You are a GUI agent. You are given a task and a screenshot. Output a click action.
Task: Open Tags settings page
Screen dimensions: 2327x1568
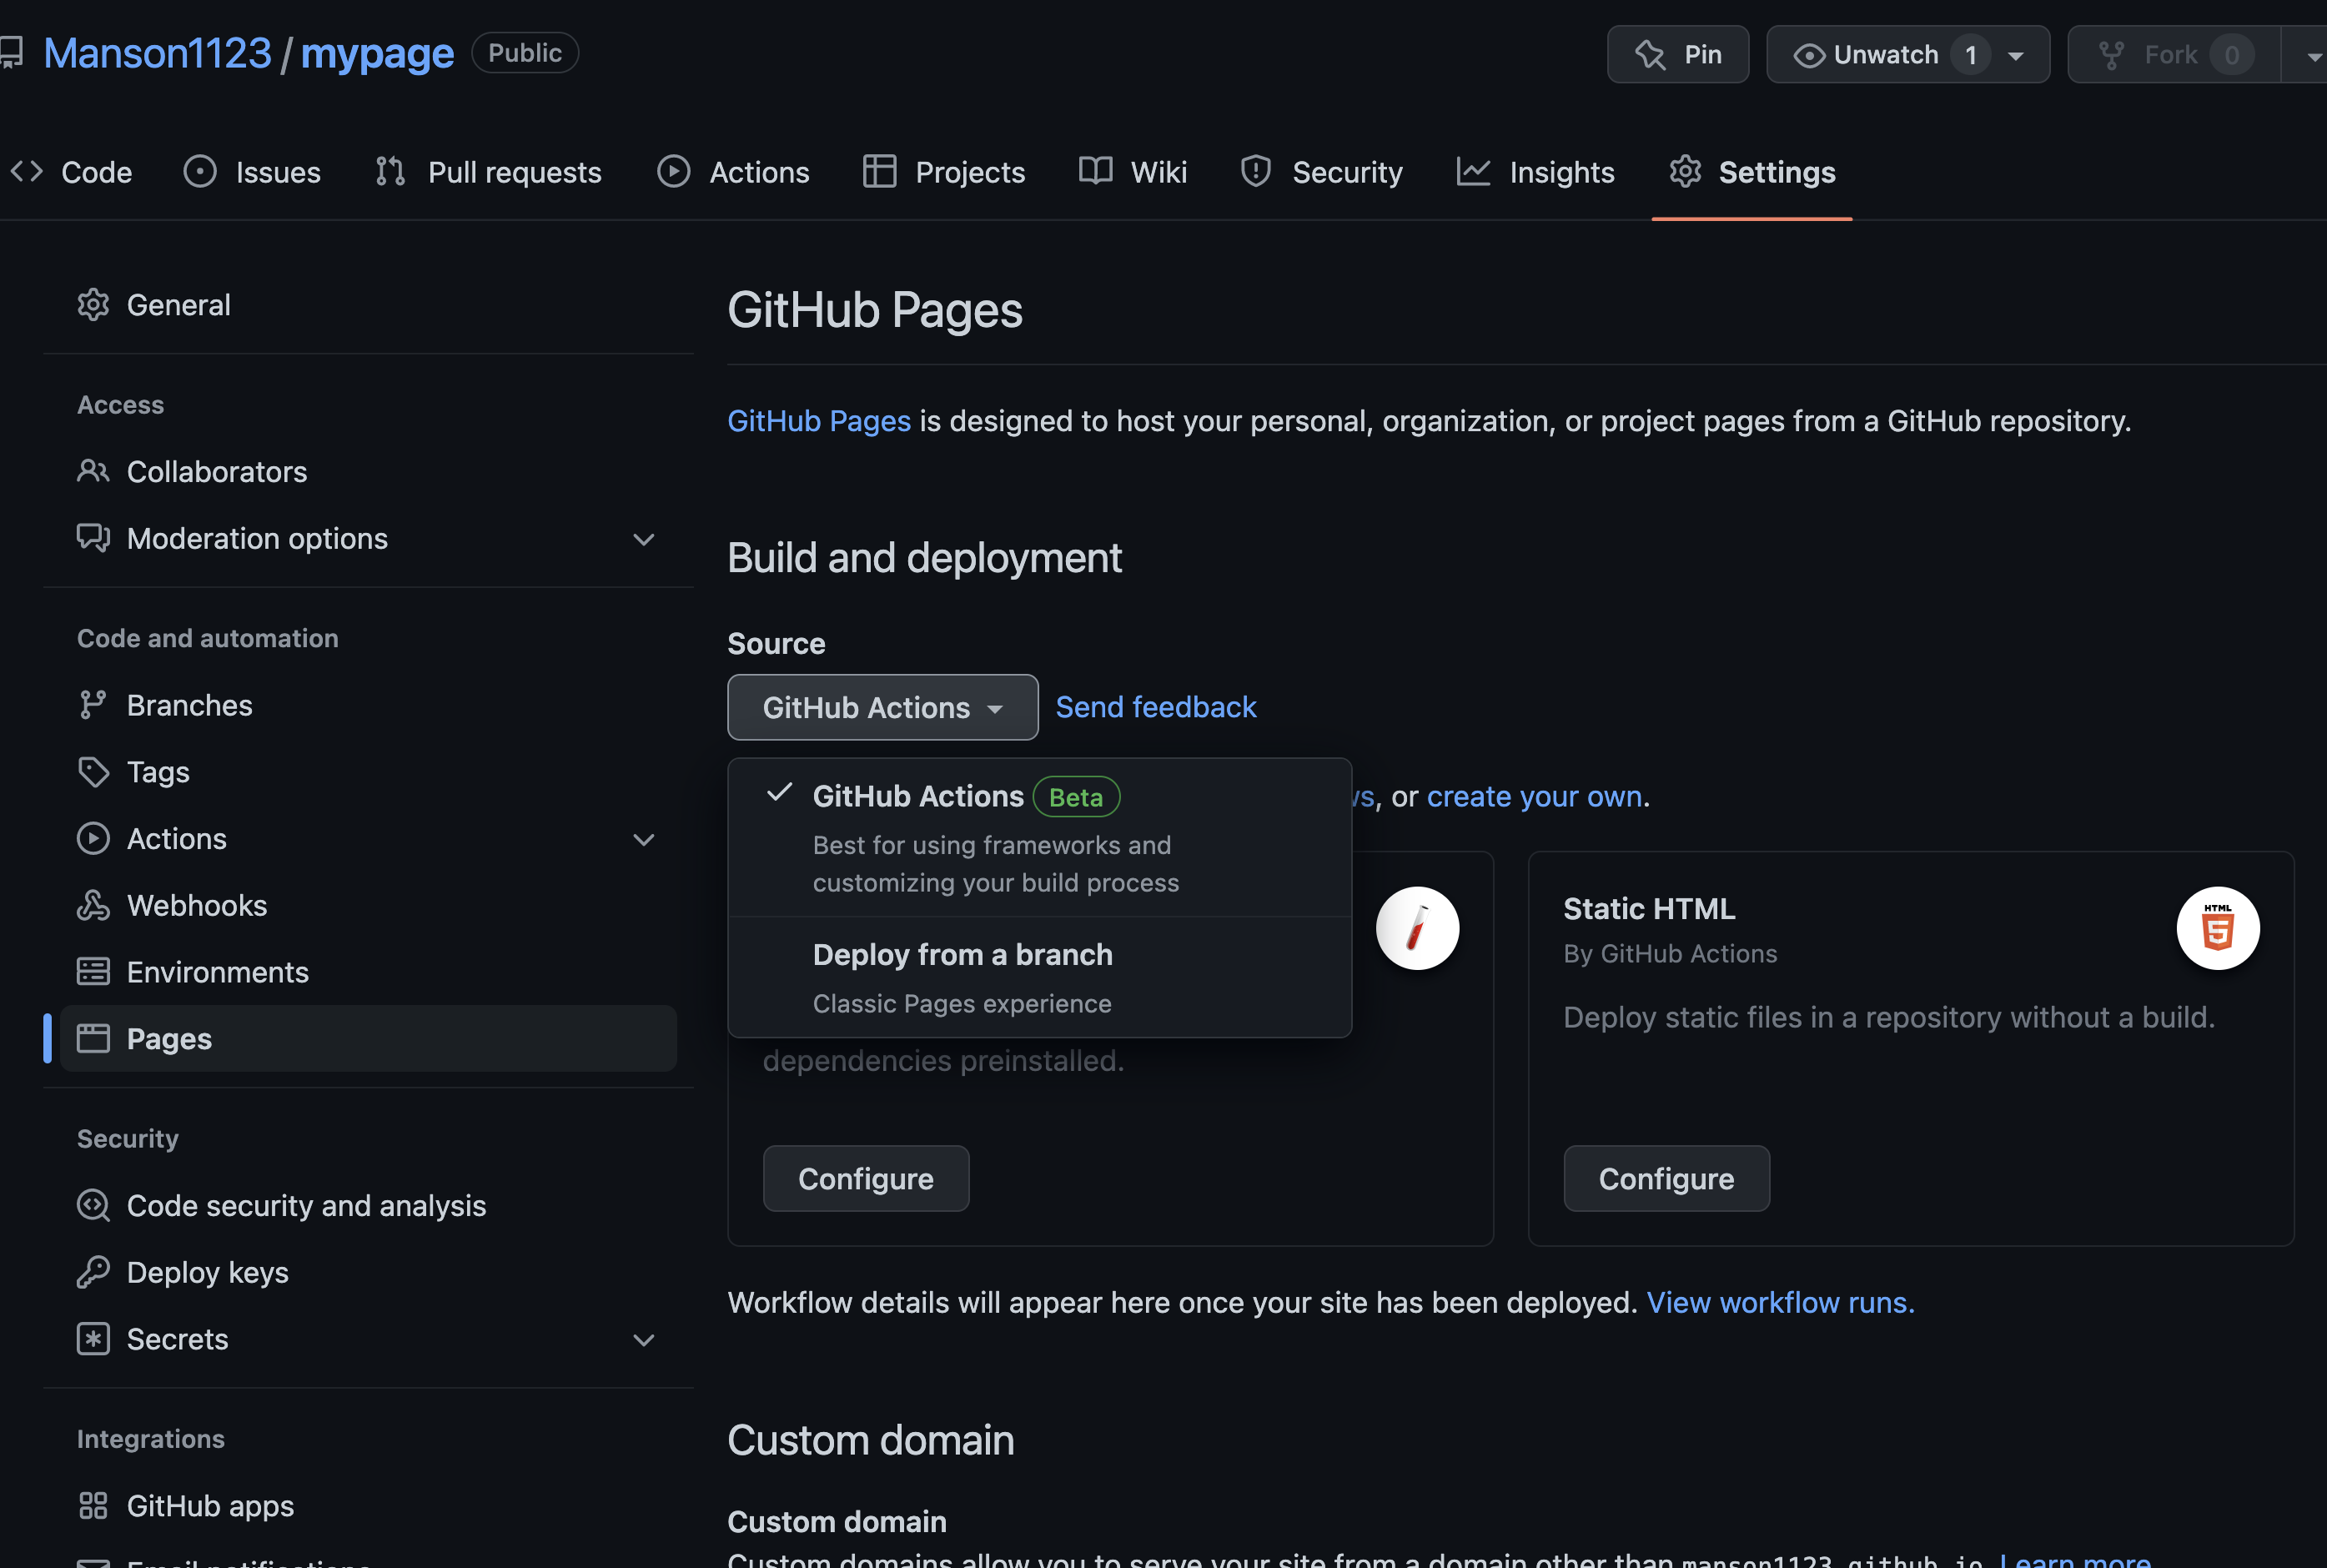point(369,772)
